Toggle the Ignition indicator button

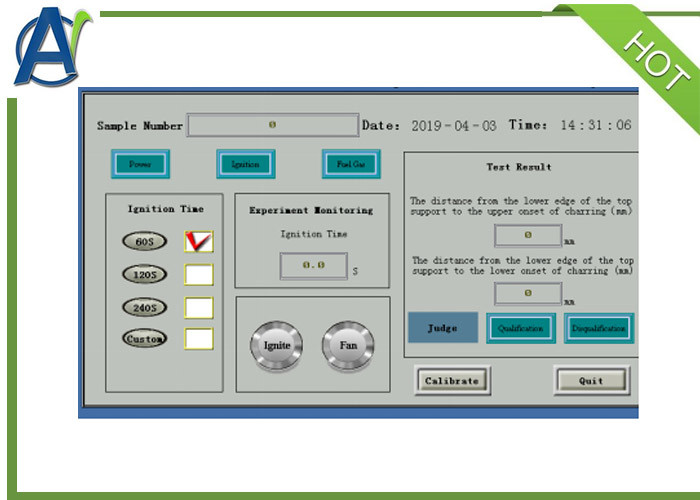(245, 164)
